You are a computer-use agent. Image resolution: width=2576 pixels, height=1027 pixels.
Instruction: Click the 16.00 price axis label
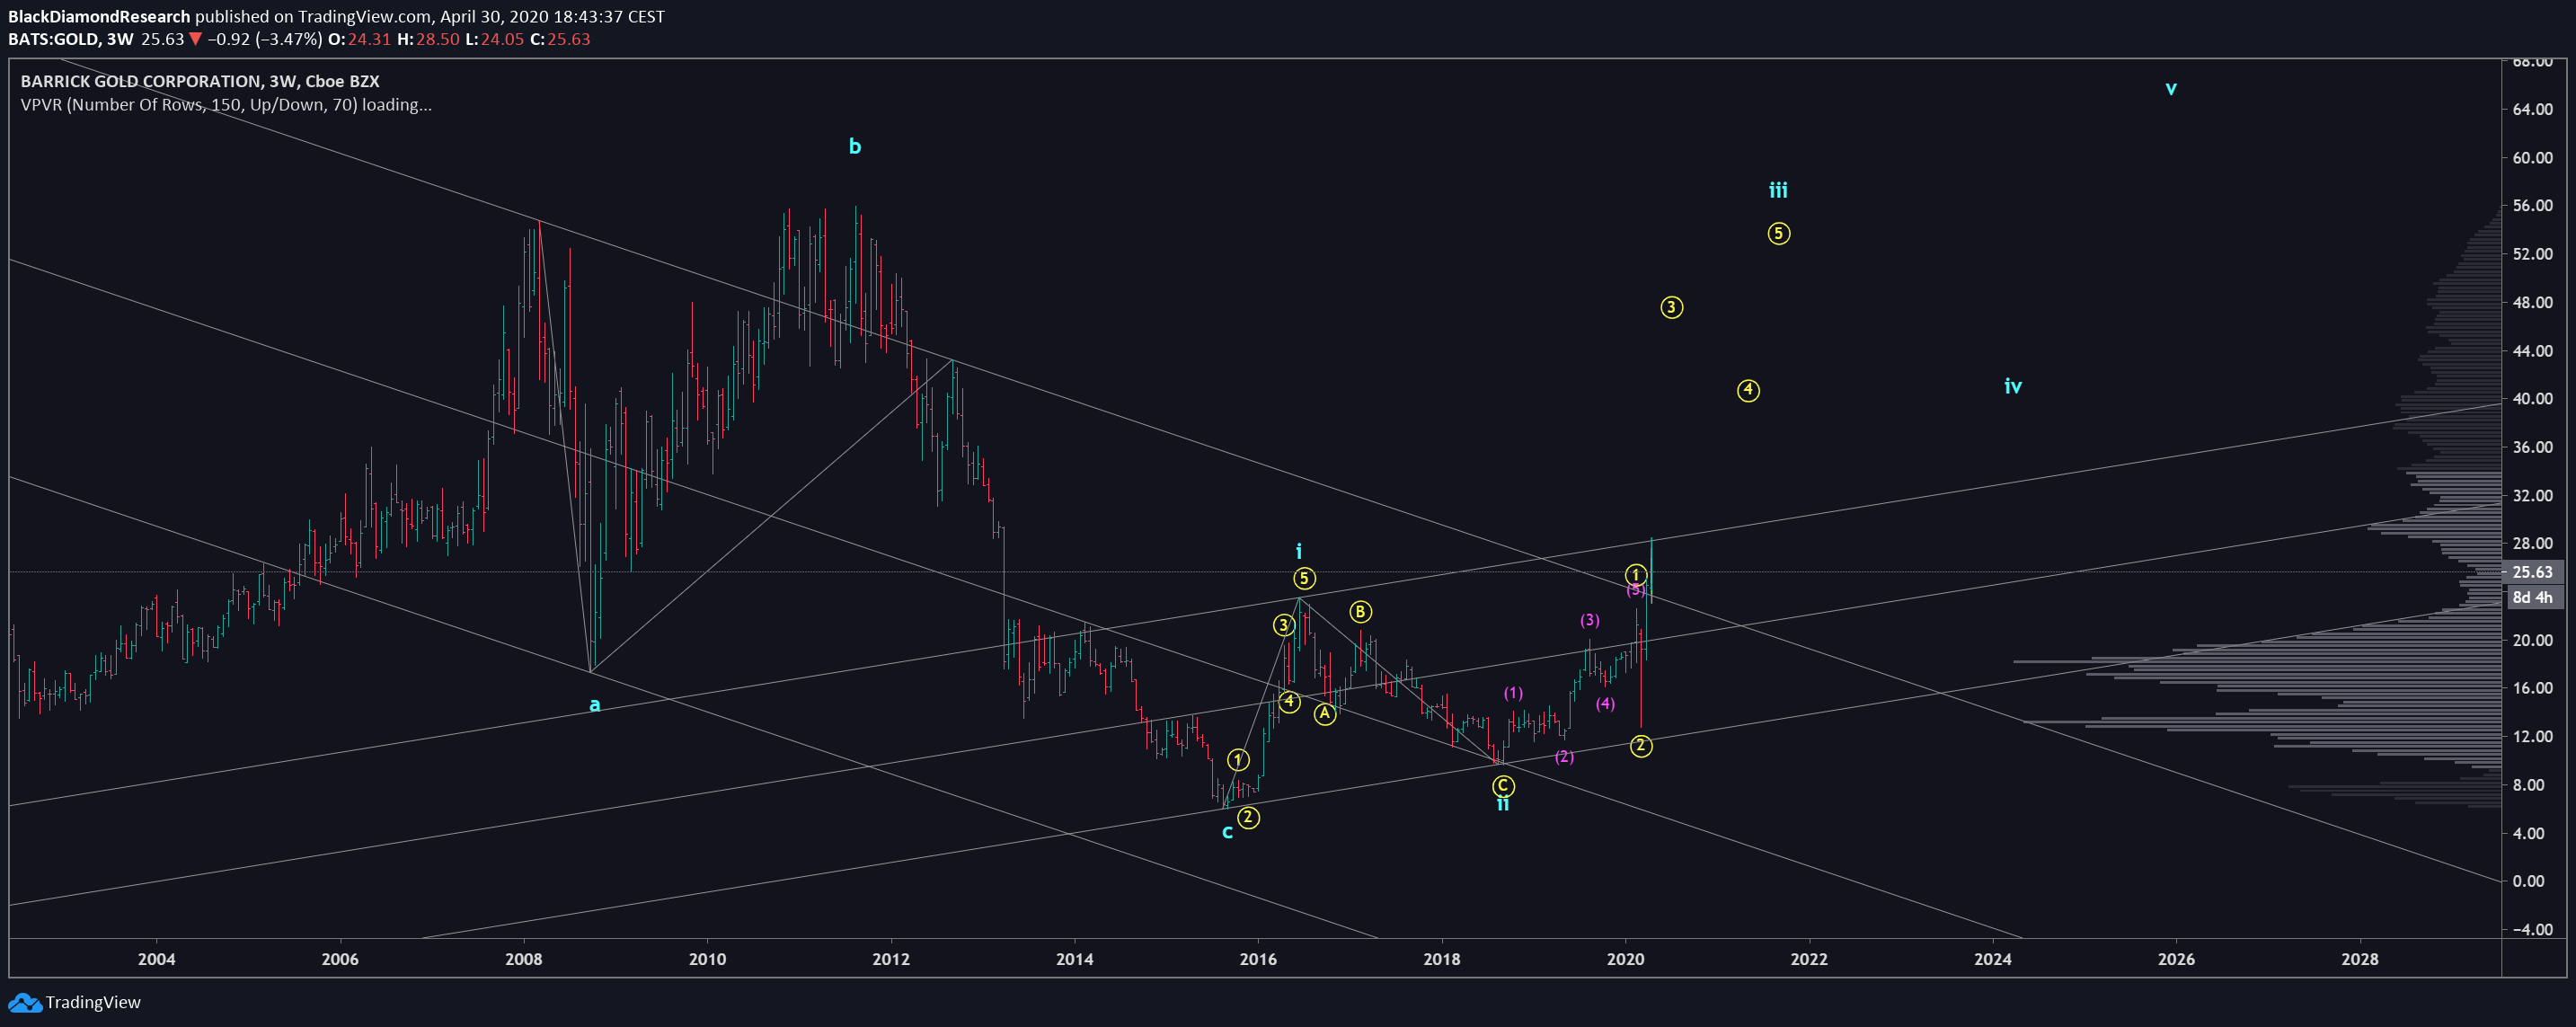point(2532,688)
